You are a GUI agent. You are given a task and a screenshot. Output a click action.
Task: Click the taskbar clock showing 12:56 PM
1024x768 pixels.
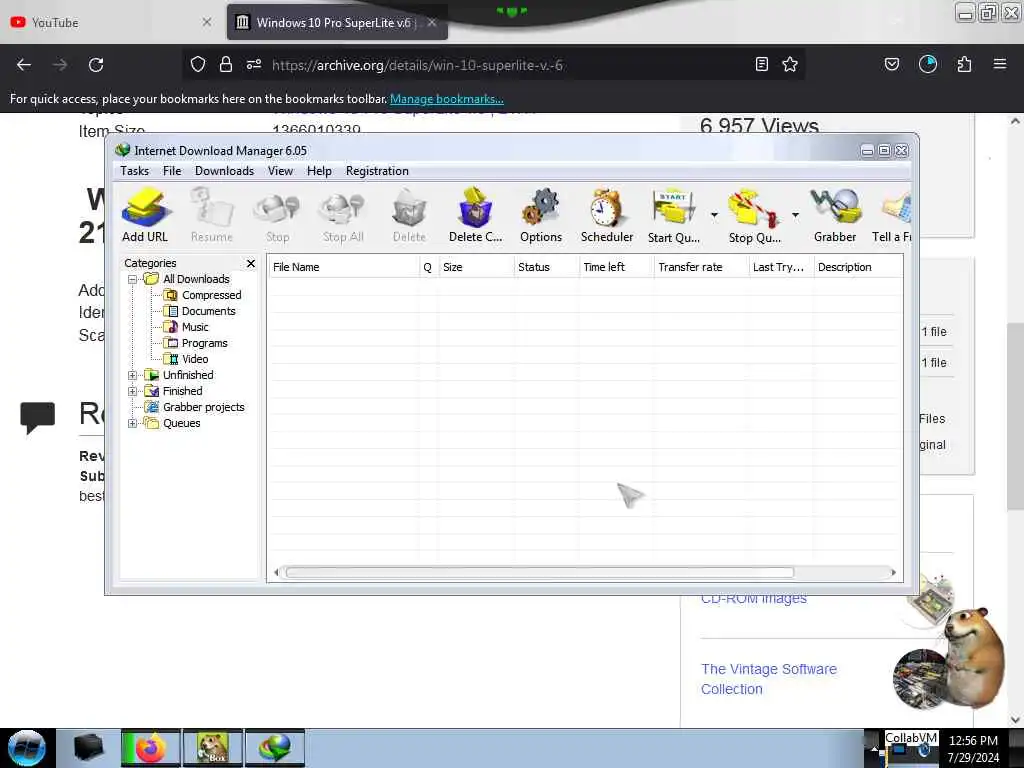coord(973,741)
